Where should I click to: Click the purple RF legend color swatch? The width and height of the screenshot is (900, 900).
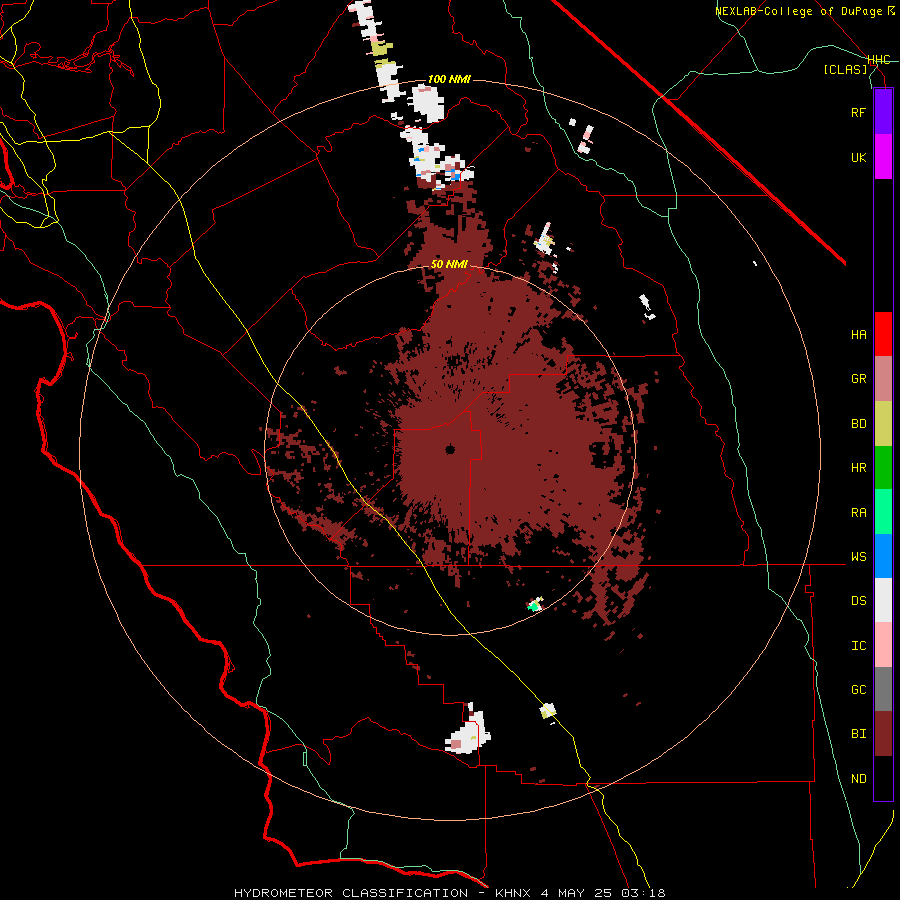883,112
